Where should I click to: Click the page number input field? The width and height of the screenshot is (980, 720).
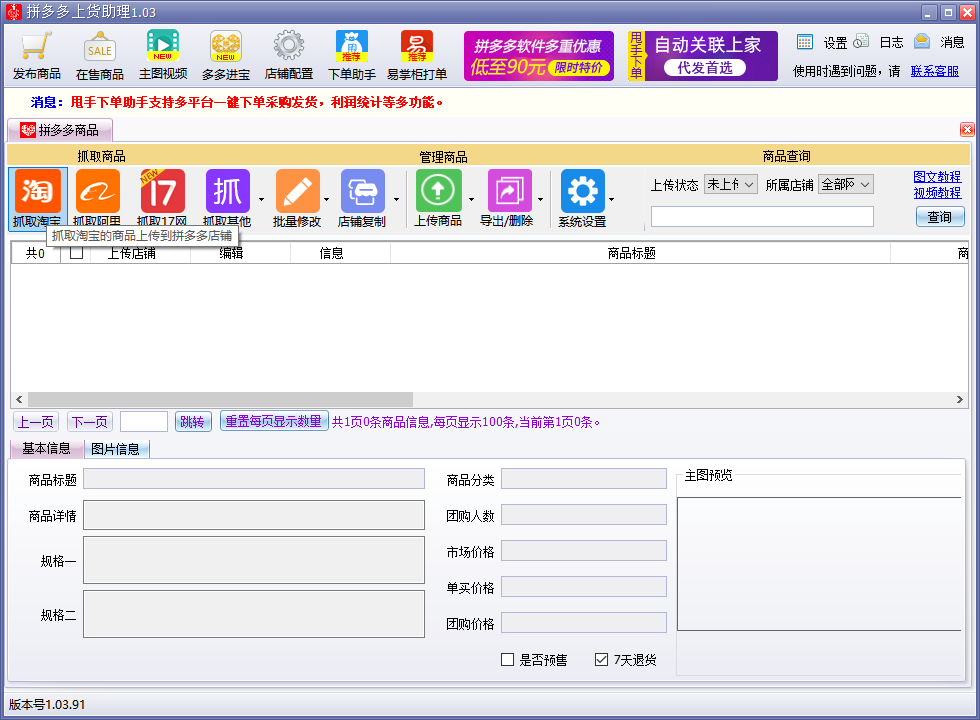coord(144,422)
